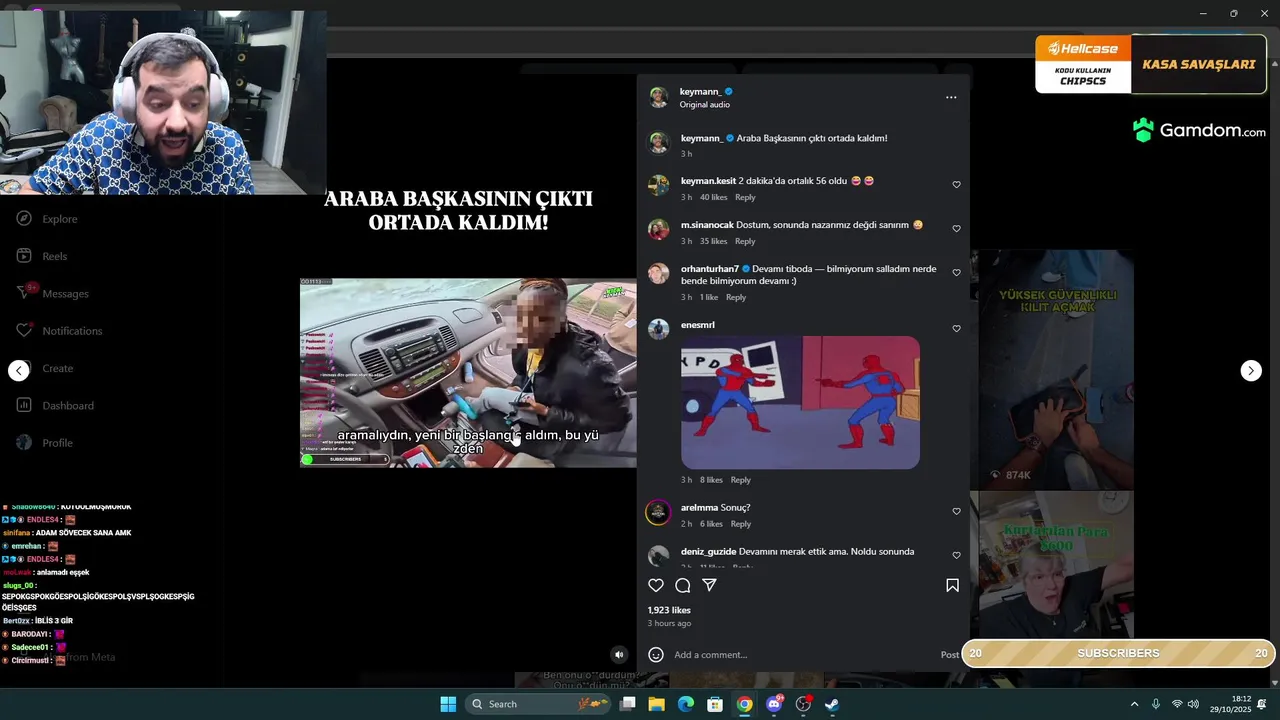The image size is (1280, 720).
Task: Click the 1,923 likes count
Action: click(669, 610)
